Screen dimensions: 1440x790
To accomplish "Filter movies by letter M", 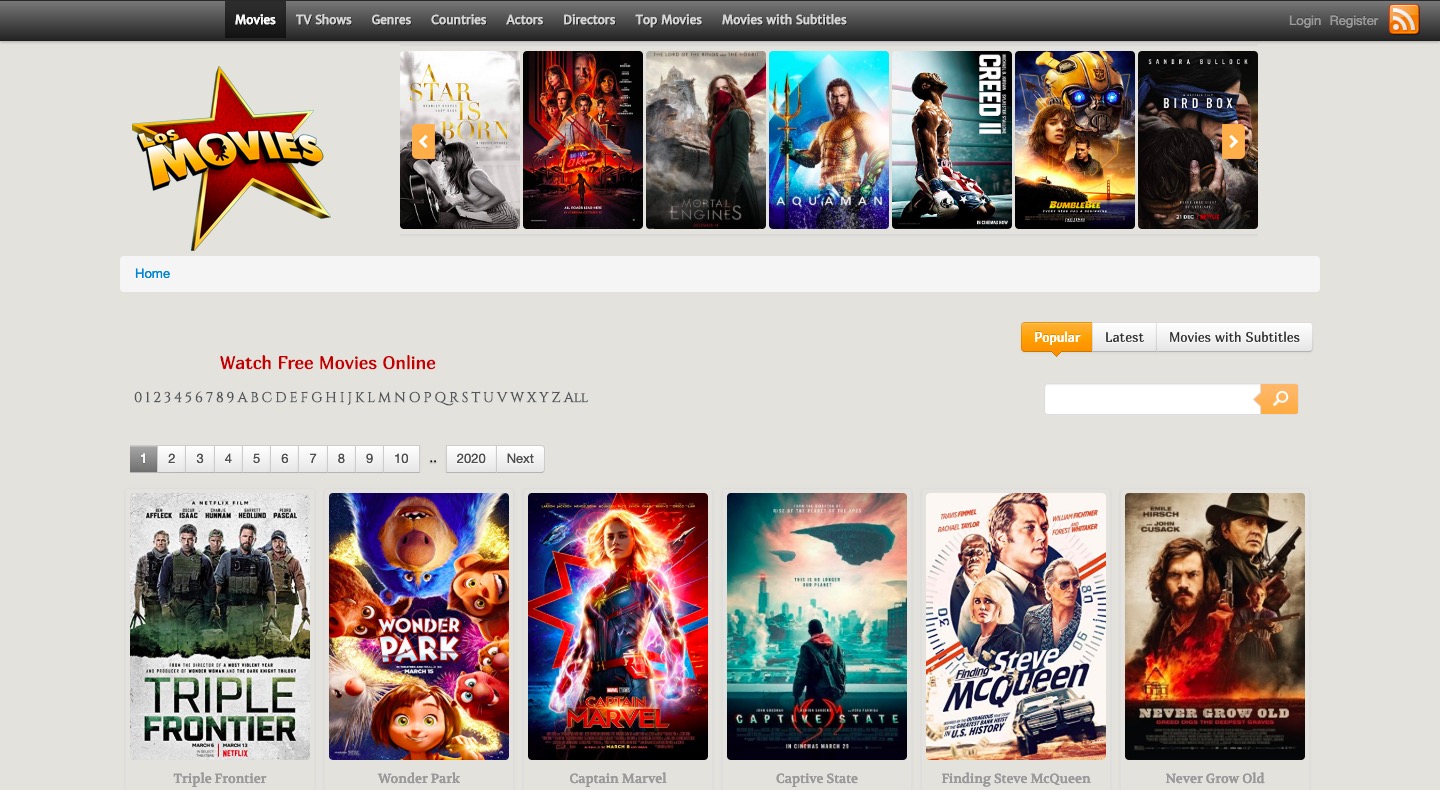I will [x=384, y=397].
